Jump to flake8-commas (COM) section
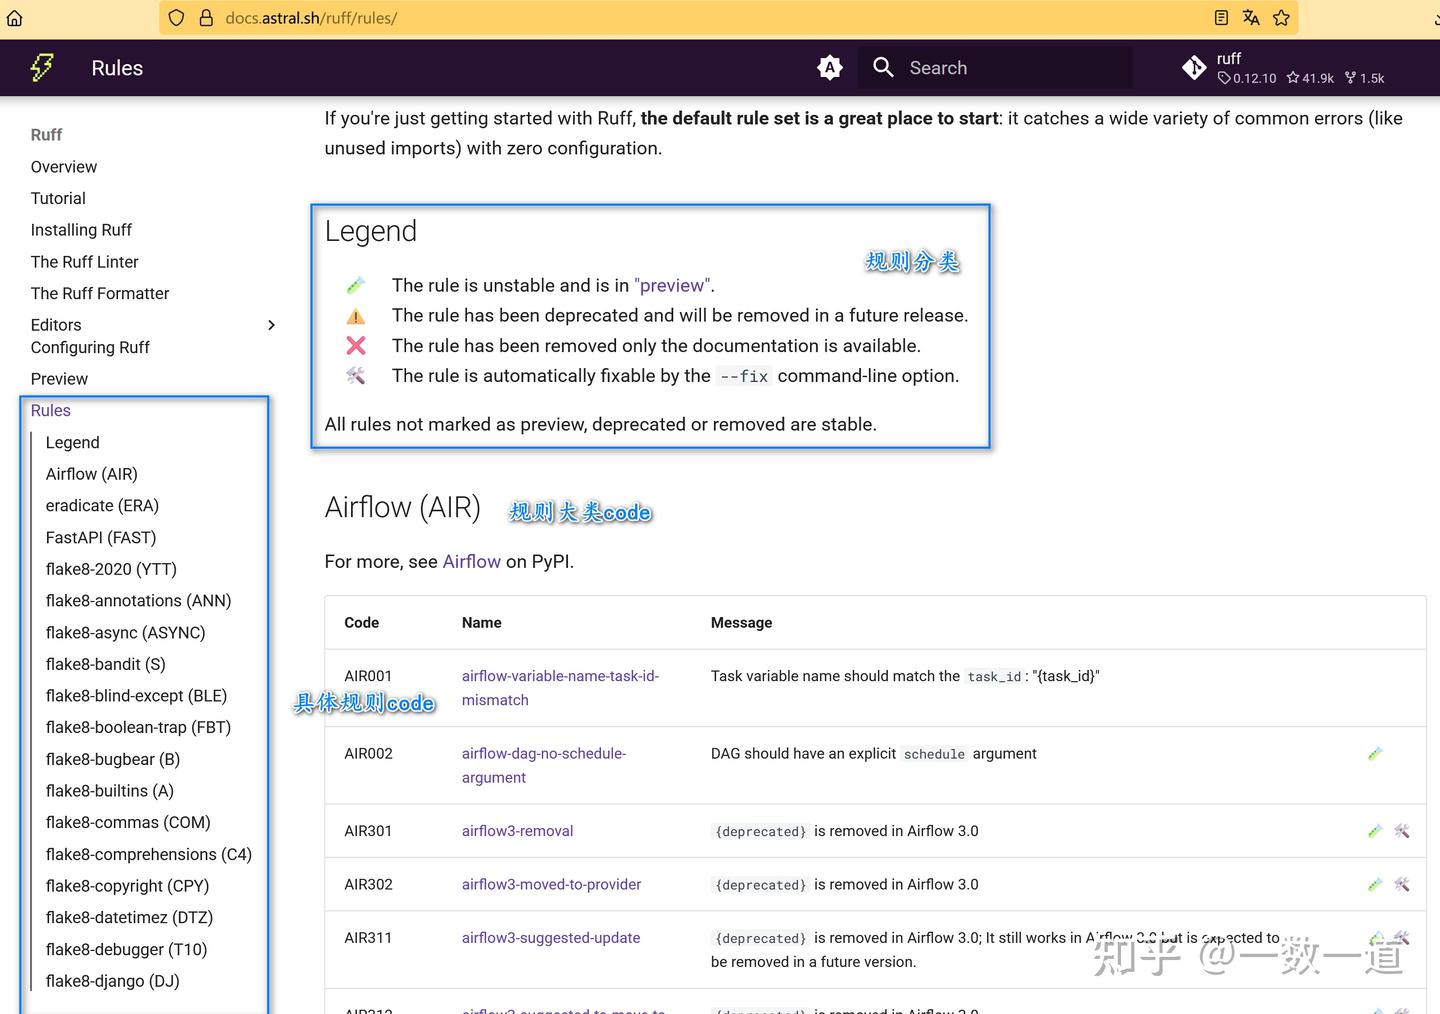Screen dimensions: 1440x1014 [x=128, y=822]
